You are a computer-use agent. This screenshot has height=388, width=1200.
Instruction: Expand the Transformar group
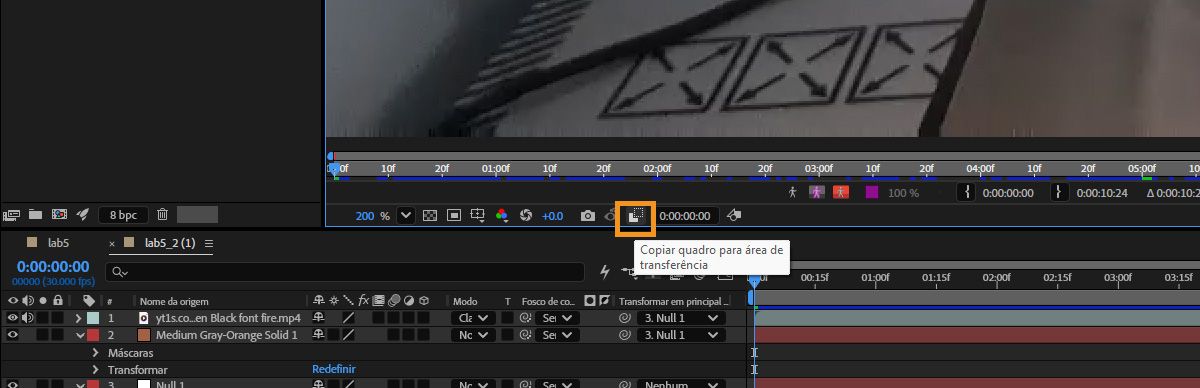coord(96,369)
